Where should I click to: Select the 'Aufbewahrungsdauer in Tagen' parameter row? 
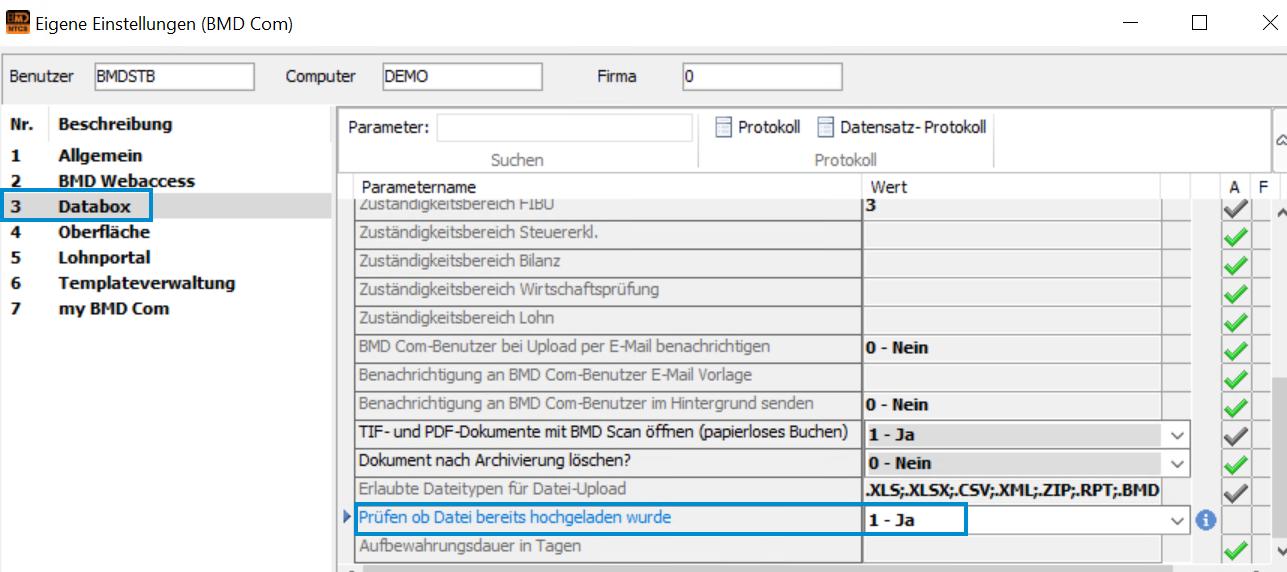coord(609,548)
